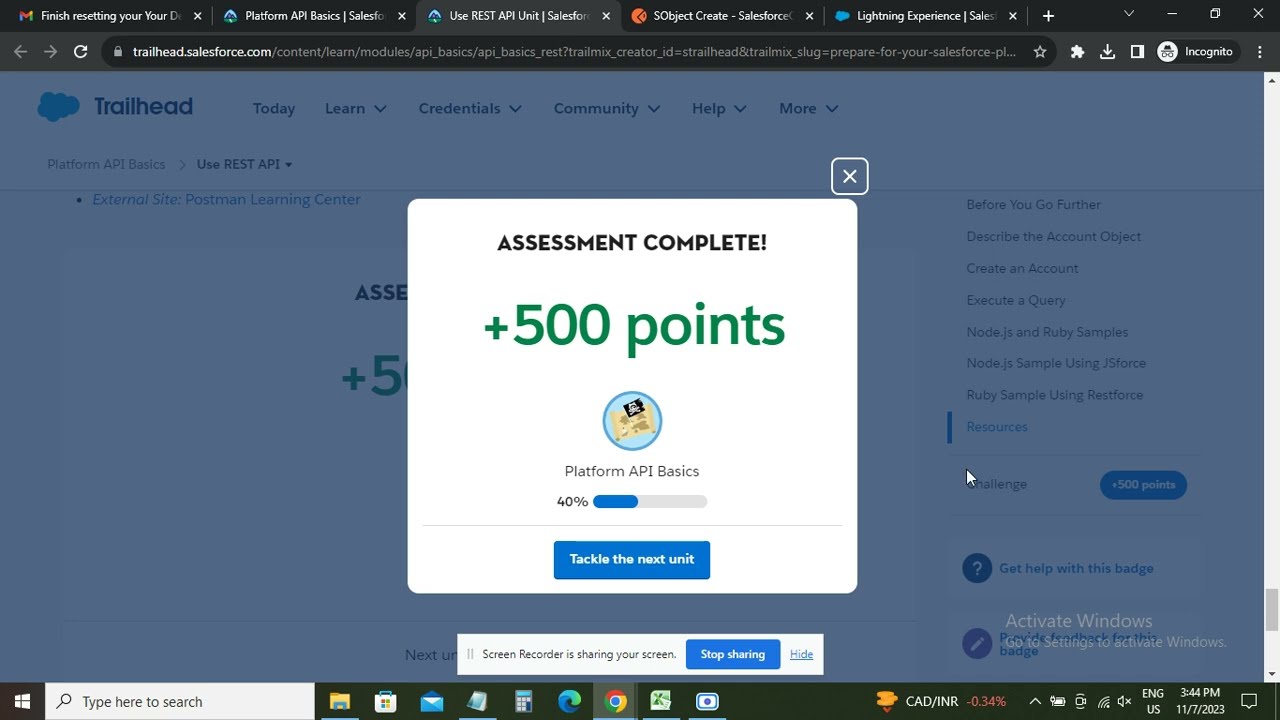Click the 40% progress bar

point(650,502)
